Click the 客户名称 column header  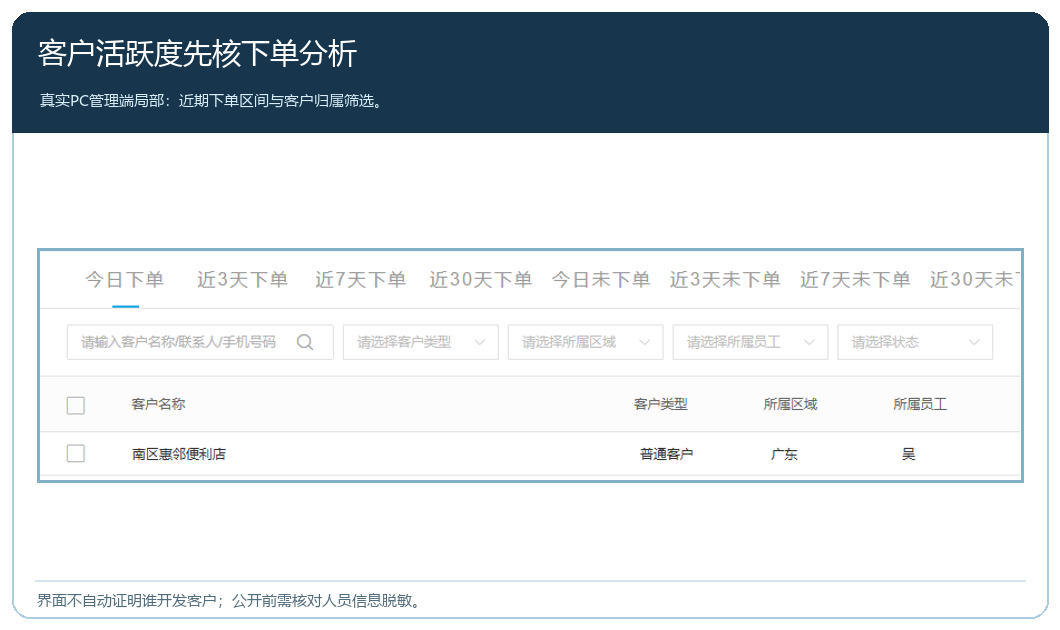[x=158, y=404]
